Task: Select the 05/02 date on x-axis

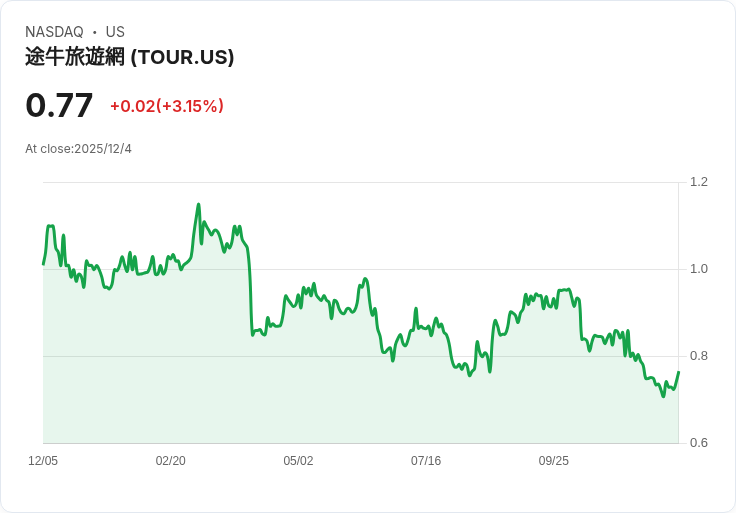Action: coord(298,461)
